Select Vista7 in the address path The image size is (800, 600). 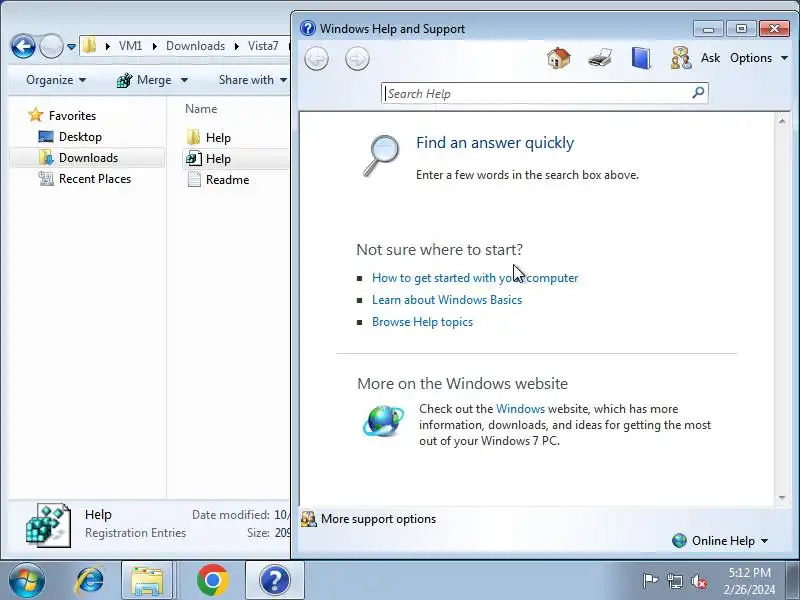pyautogui.click(x=263, y=46)
